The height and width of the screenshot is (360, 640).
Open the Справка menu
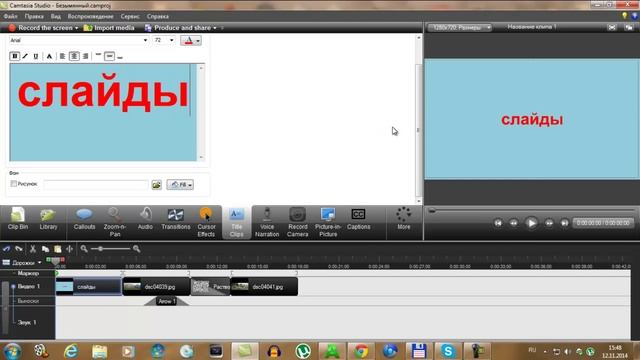tap(158, 16)
